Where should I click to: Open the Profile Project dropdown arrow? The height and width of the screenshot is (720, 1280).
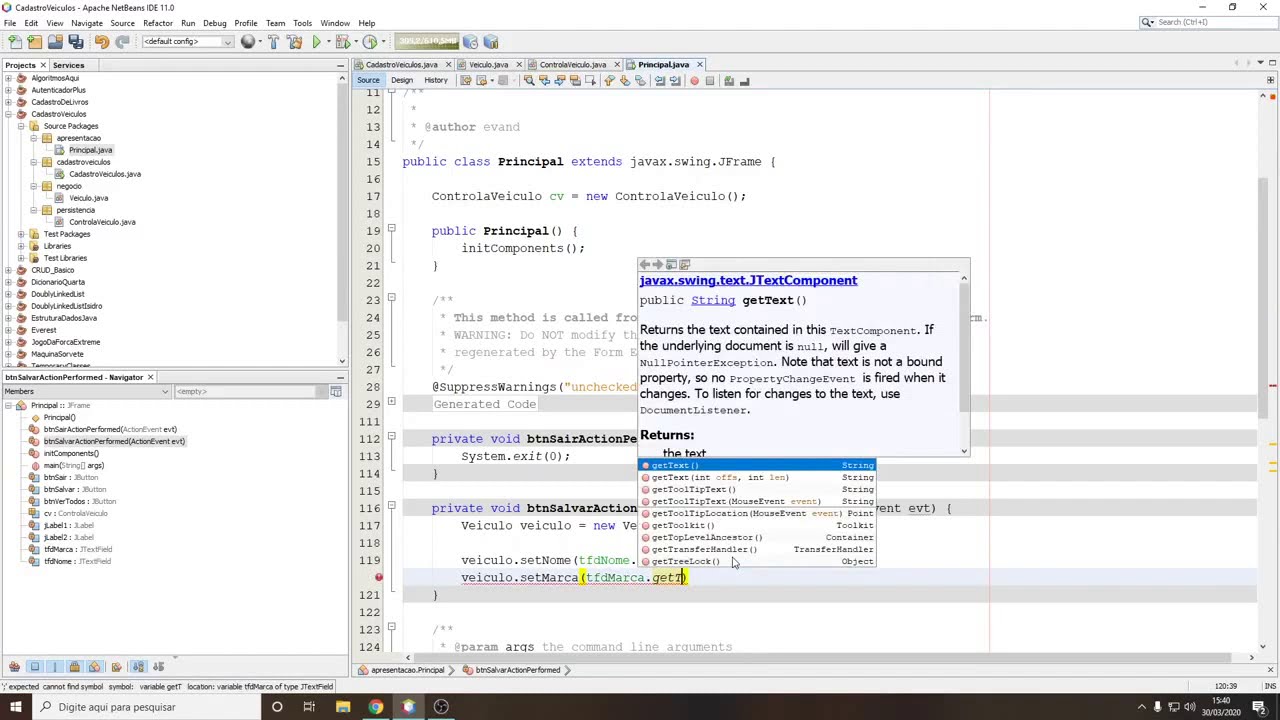(x=383, y=42)
